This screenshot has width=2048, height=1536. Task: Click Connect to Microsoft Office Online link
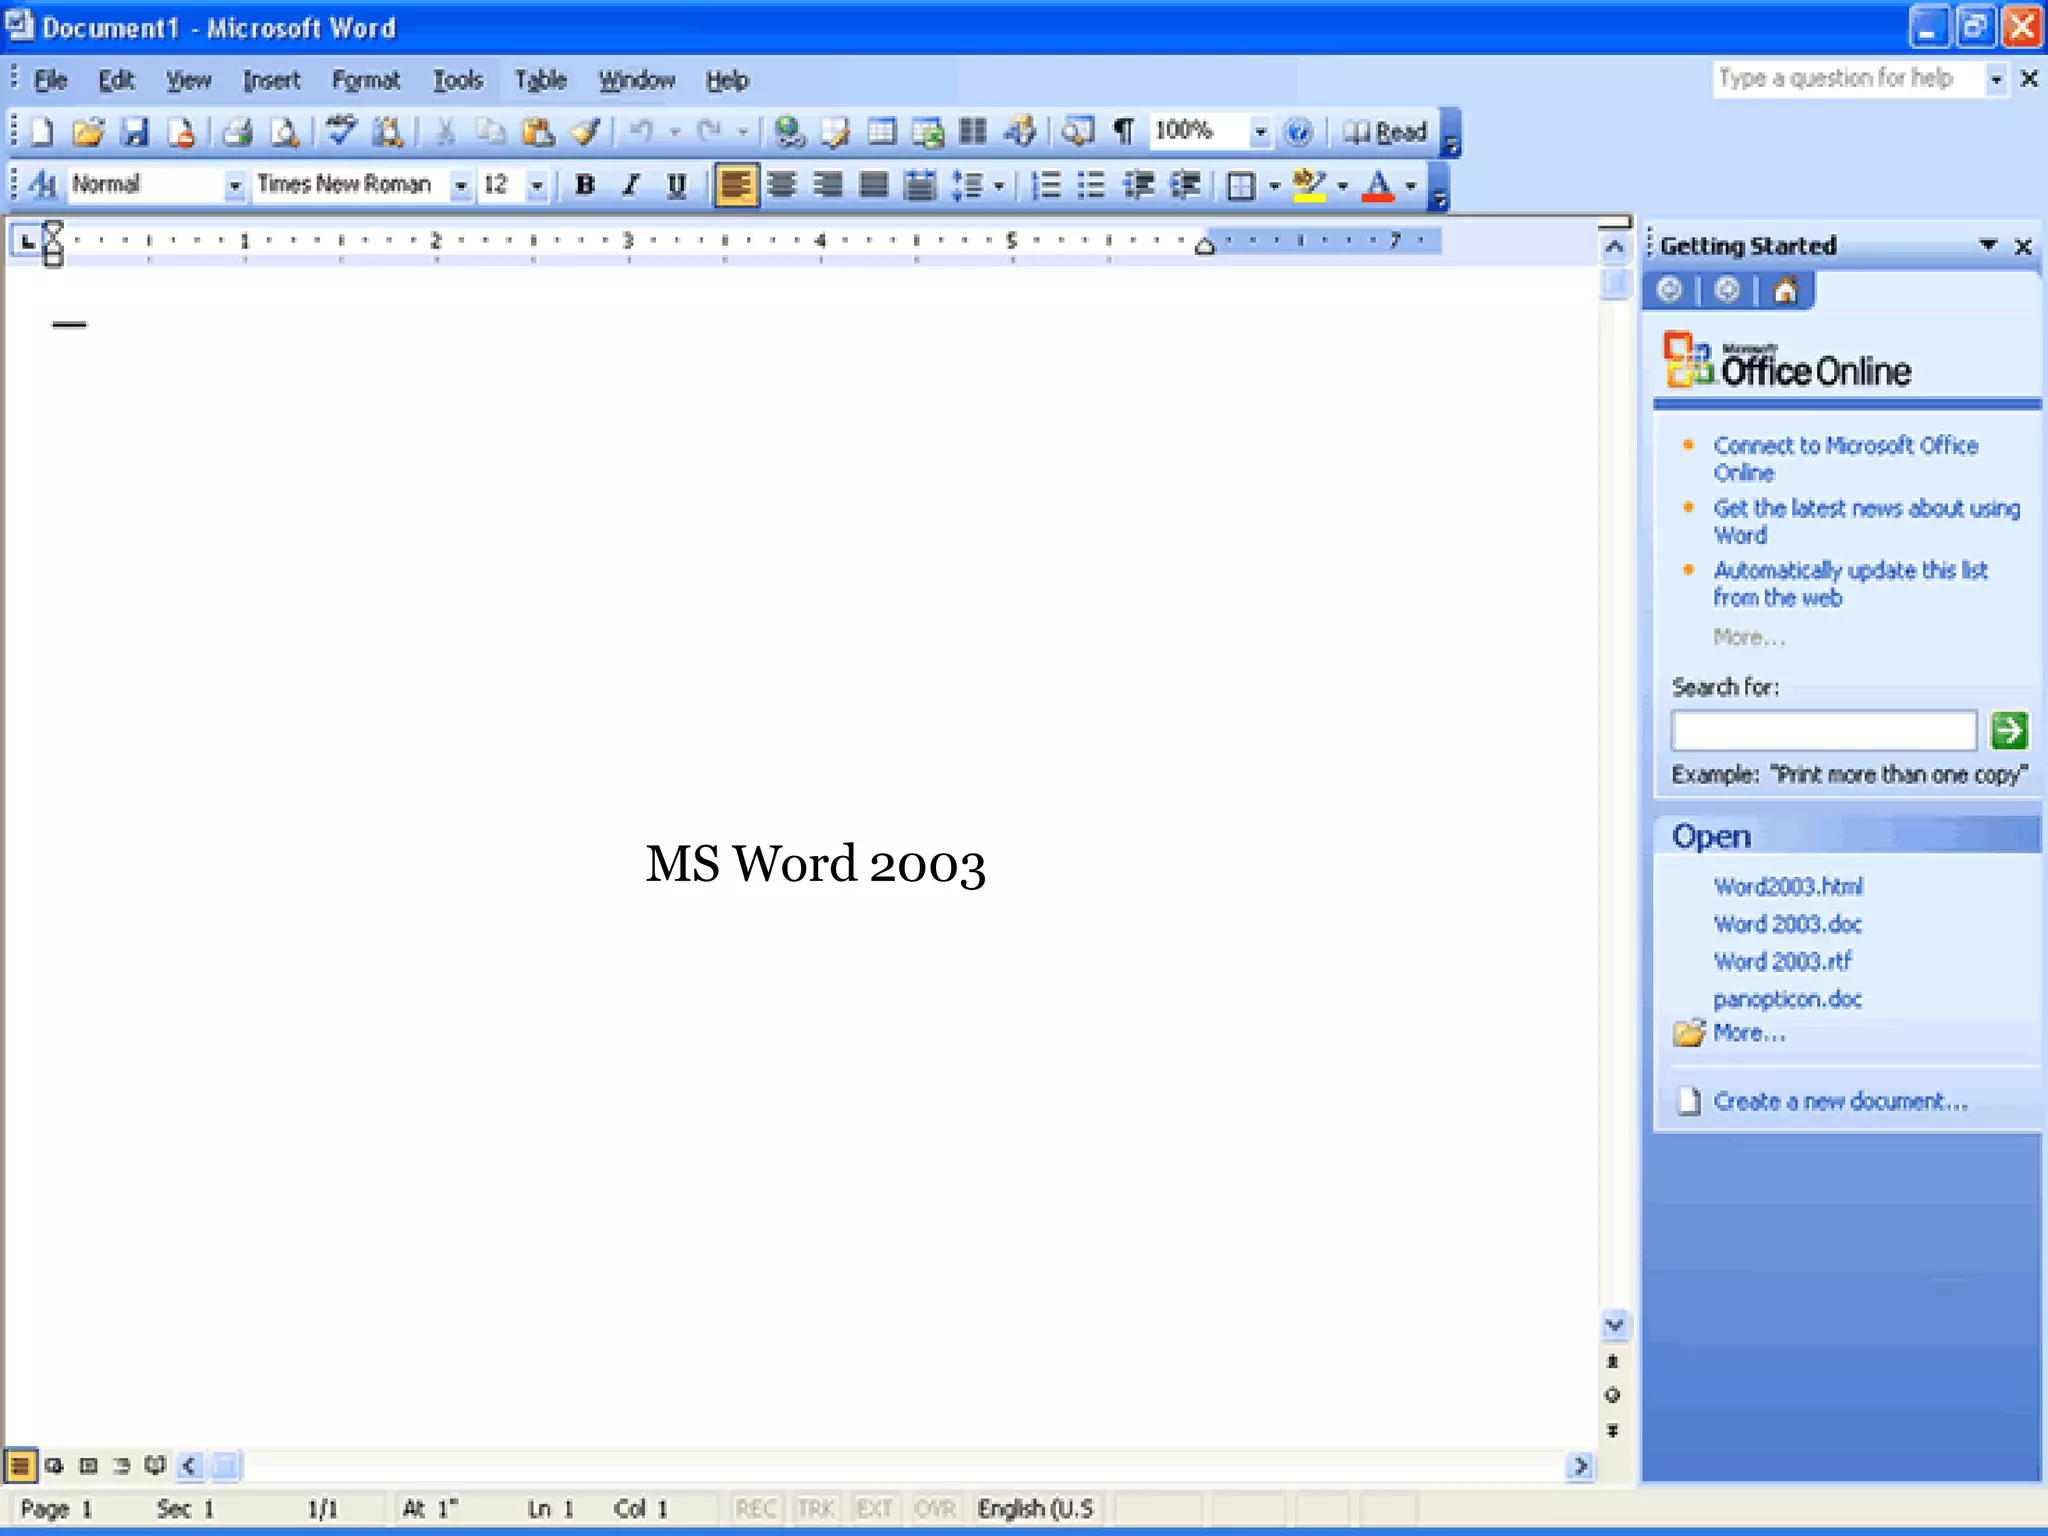point(1845,459)
